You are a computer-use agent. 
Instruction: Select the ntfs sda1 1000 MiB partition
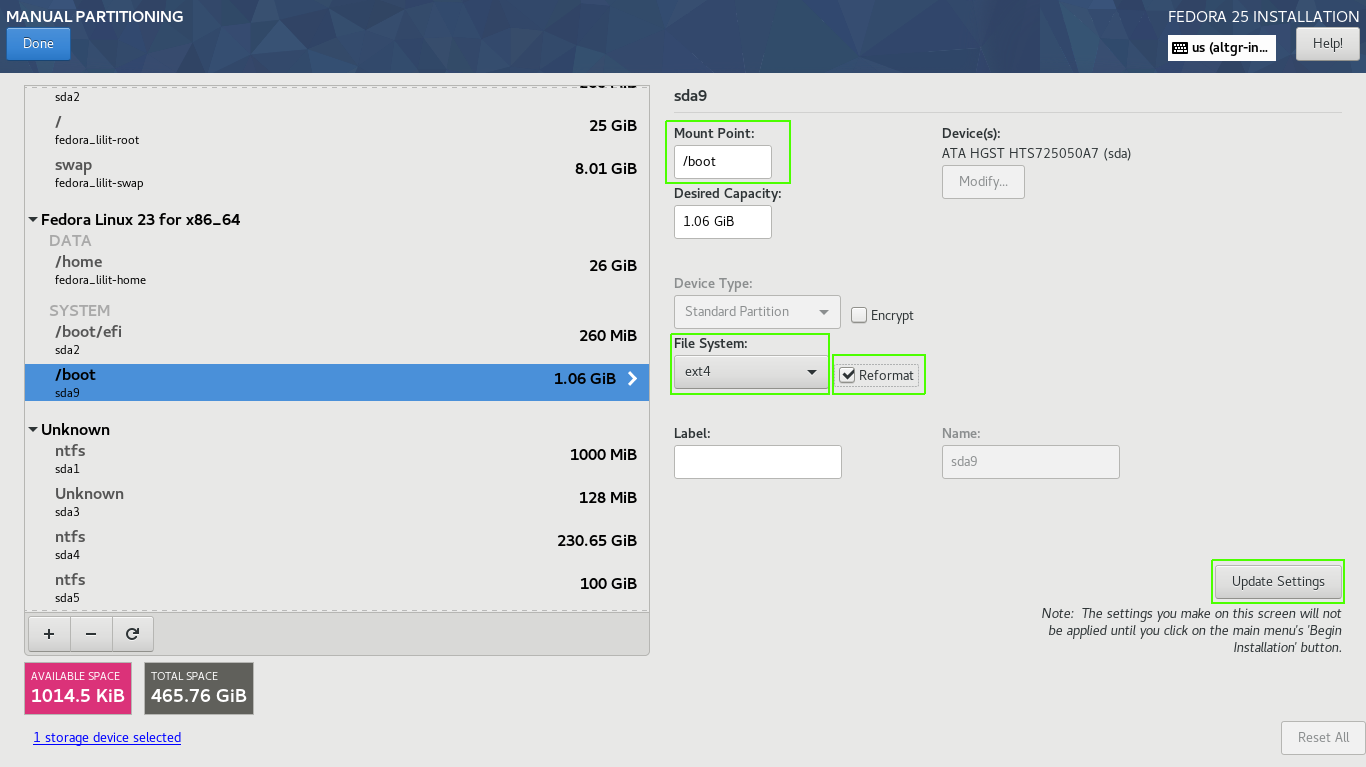pyautogui.click(x=337, y=459)
